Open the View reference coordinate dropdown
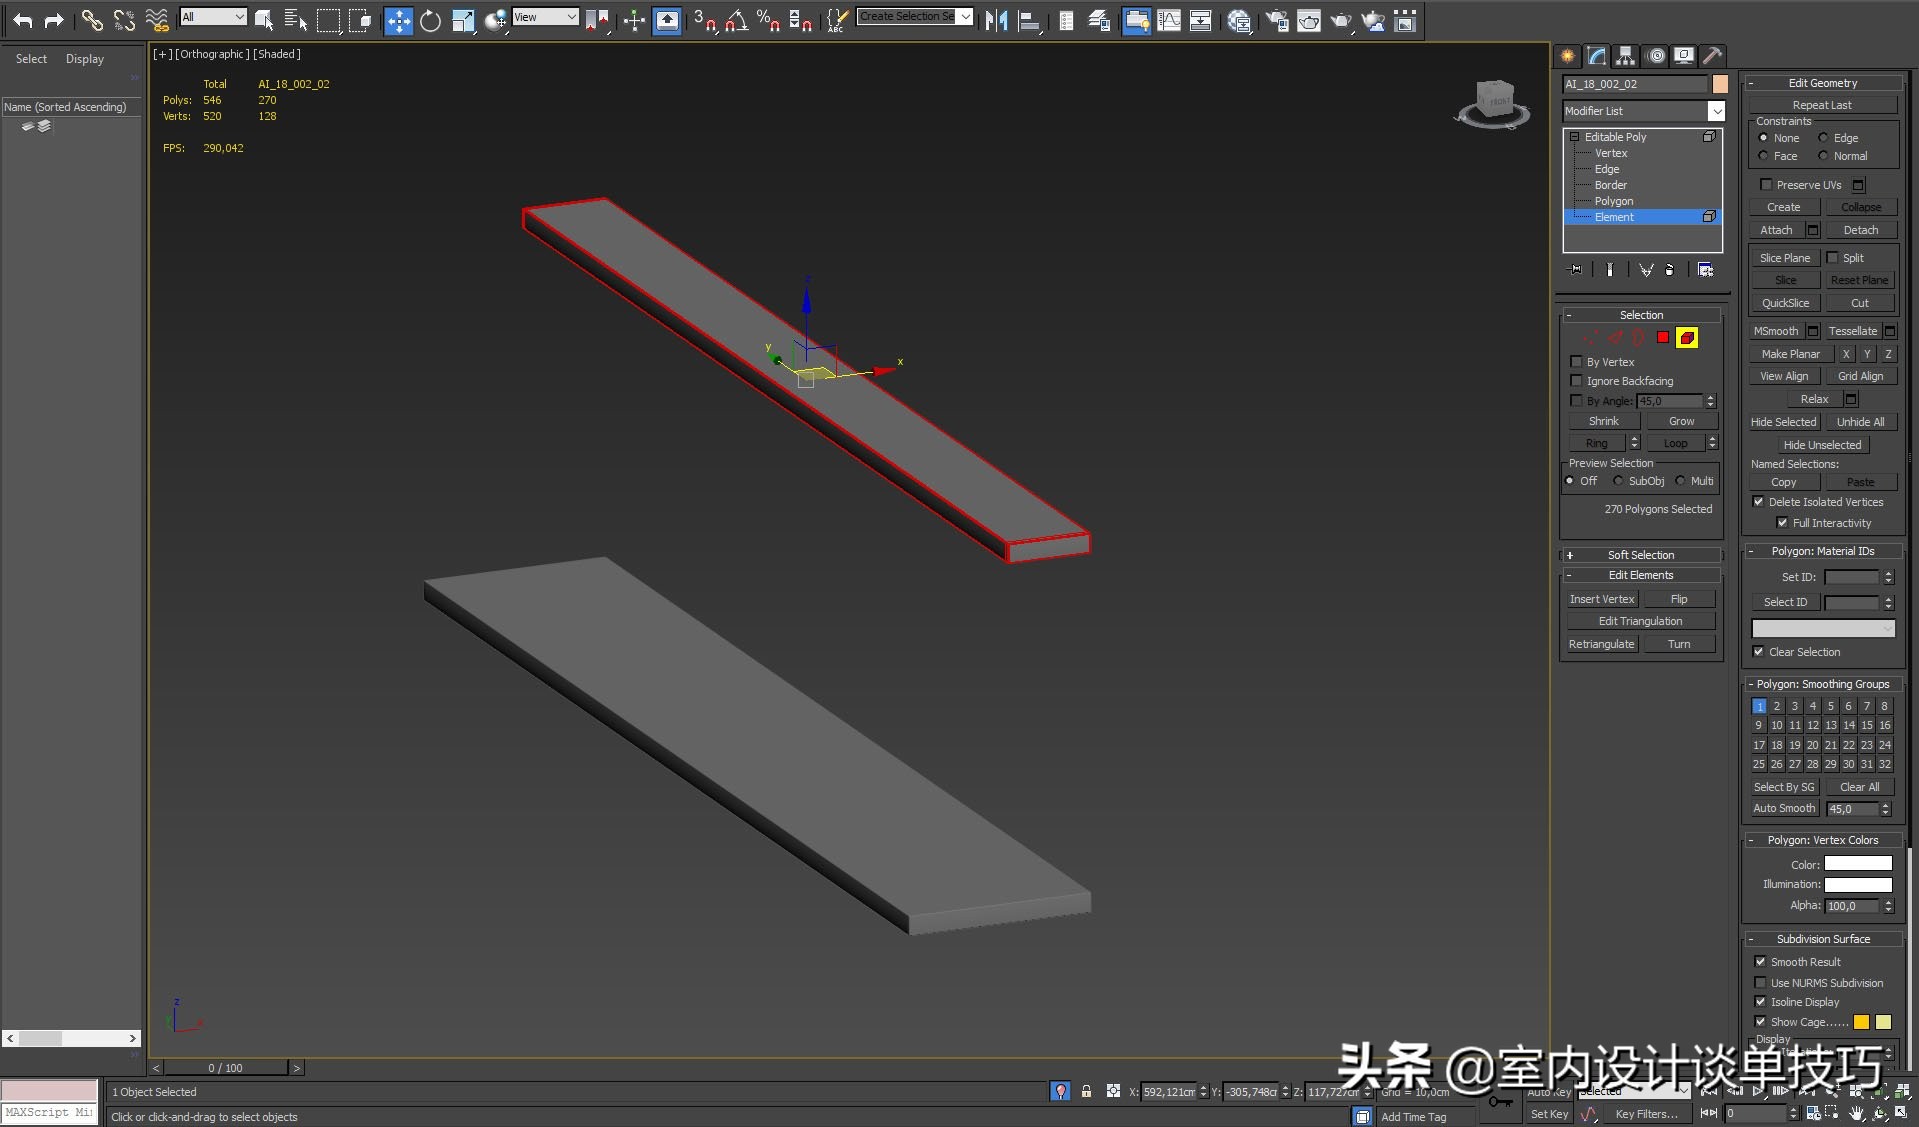 (545, 17)
